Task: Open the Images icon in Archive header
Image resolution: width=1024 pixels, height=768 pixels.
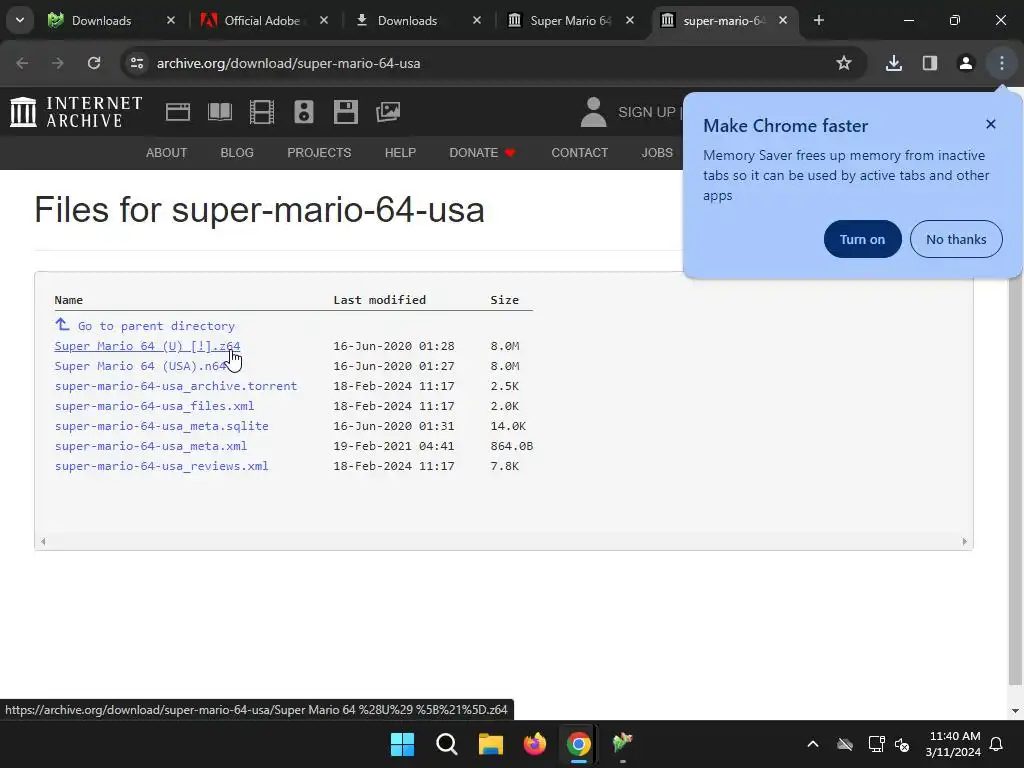Action: (x=388, y=112)
